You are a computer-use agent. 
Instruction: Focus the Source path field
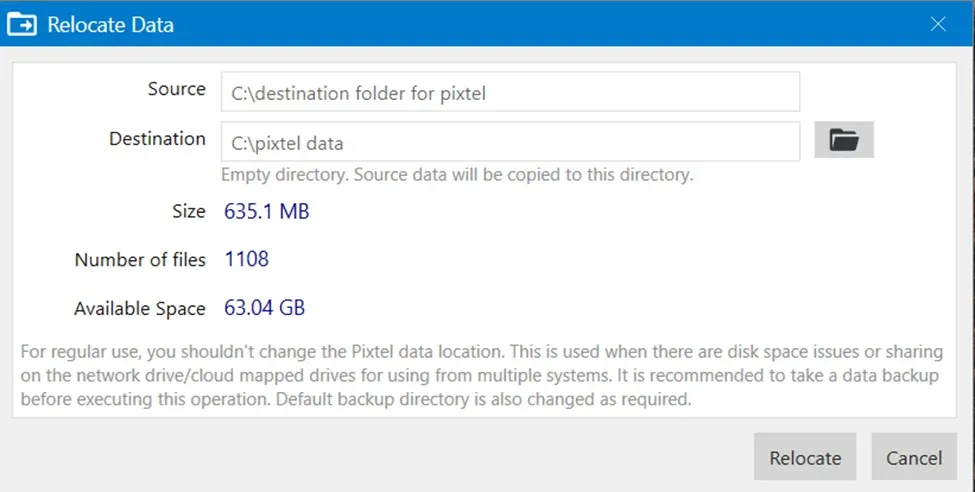(x=511, y=92)
